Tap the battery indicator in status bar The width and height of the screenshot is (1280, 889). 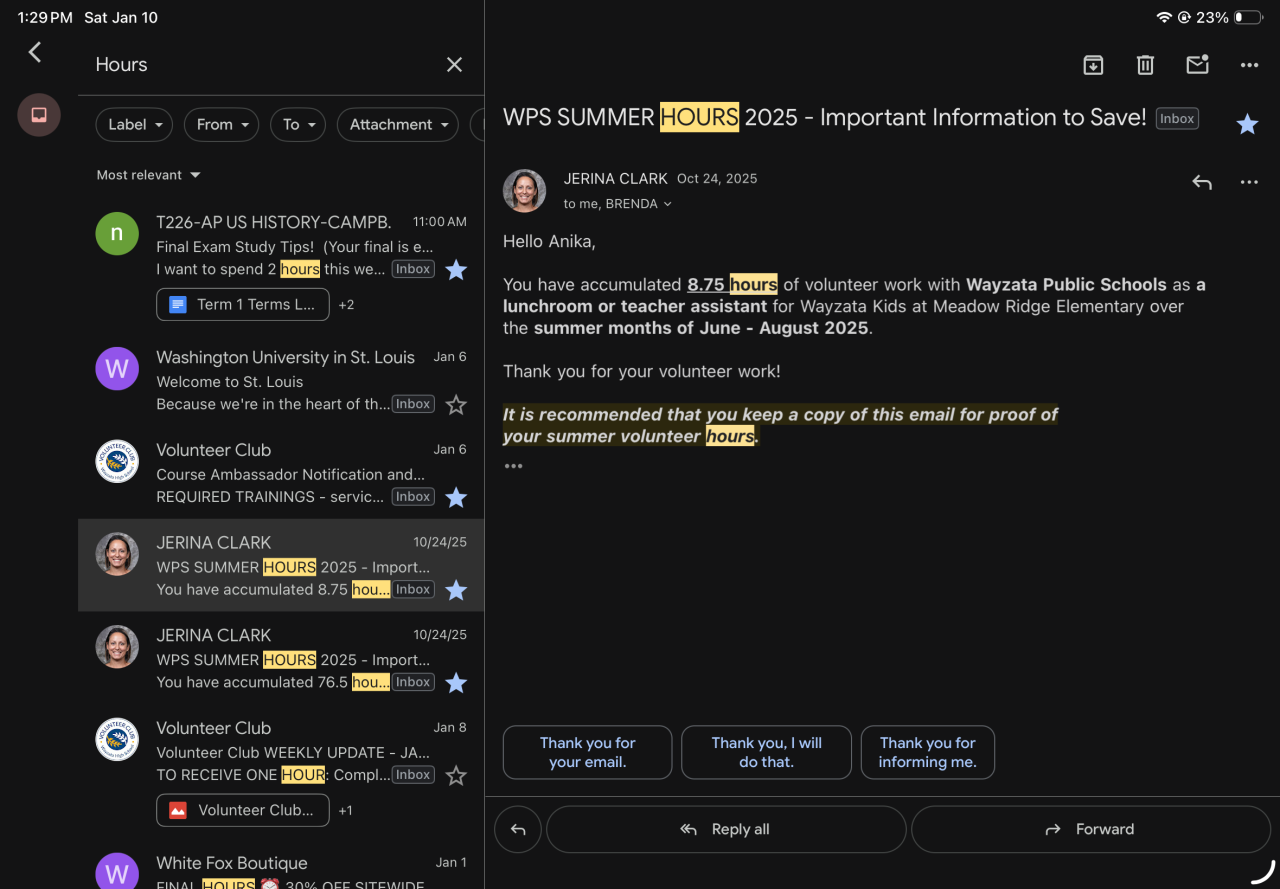point(1247,17)
